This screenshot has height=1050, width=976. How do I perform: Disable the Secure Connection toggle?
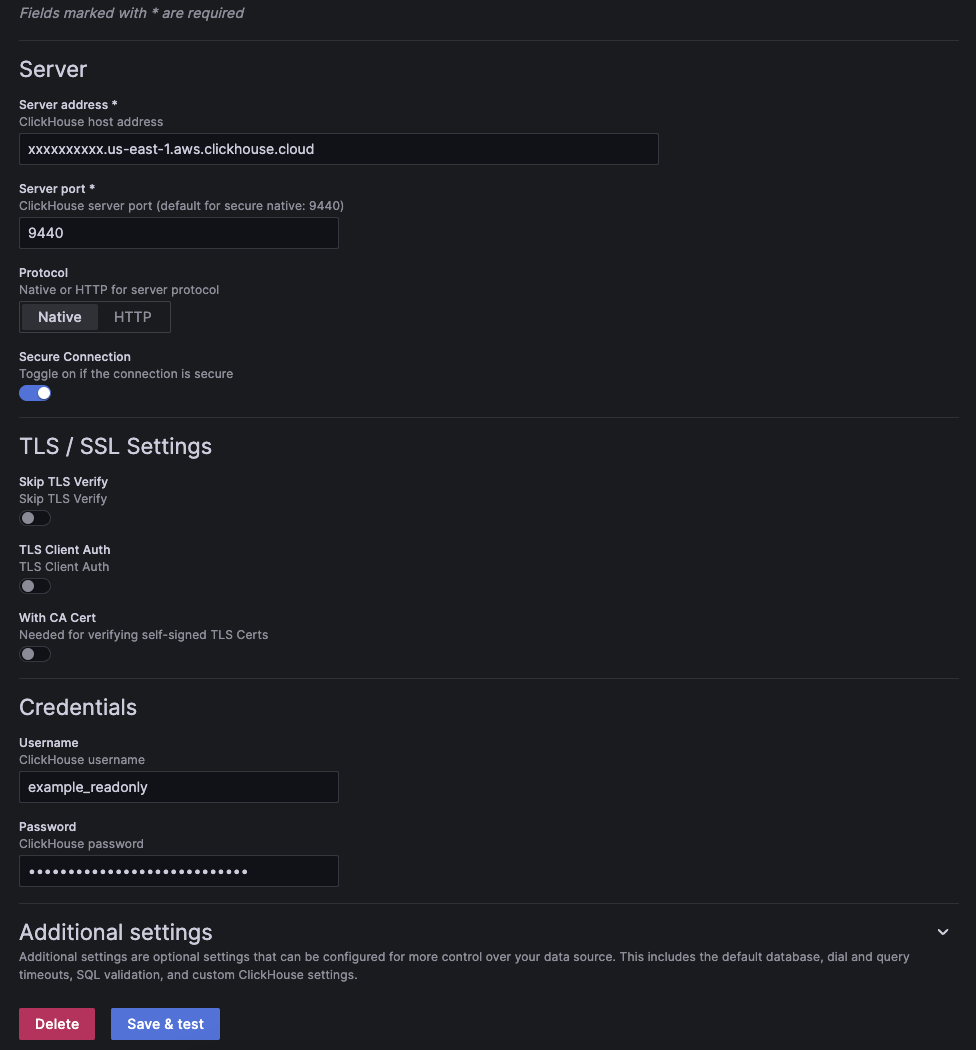[35, 393]
